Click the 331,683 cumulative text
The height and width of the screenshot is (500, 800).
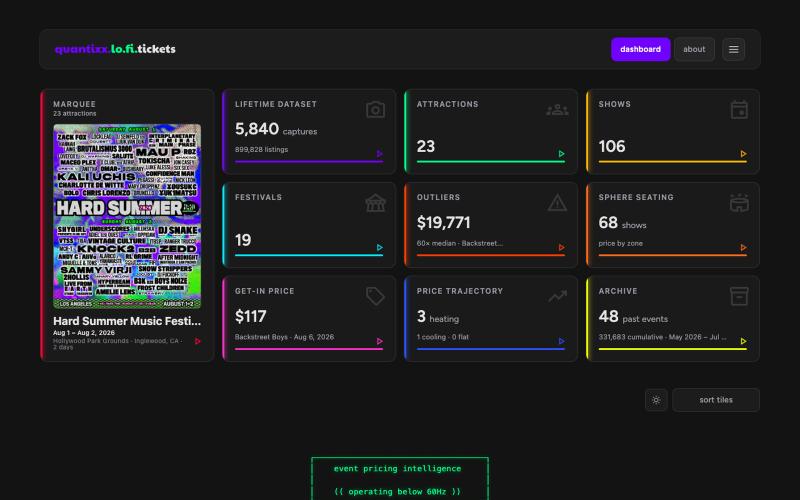[662, 337]
